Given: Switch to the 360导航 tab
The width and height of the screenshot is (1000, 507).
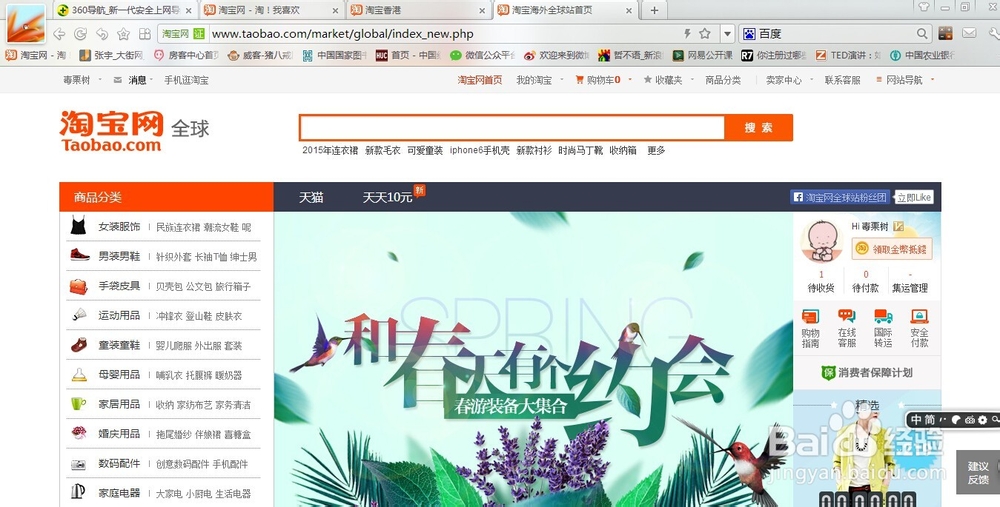Looking at the screenshot, I should click(125, 10).
